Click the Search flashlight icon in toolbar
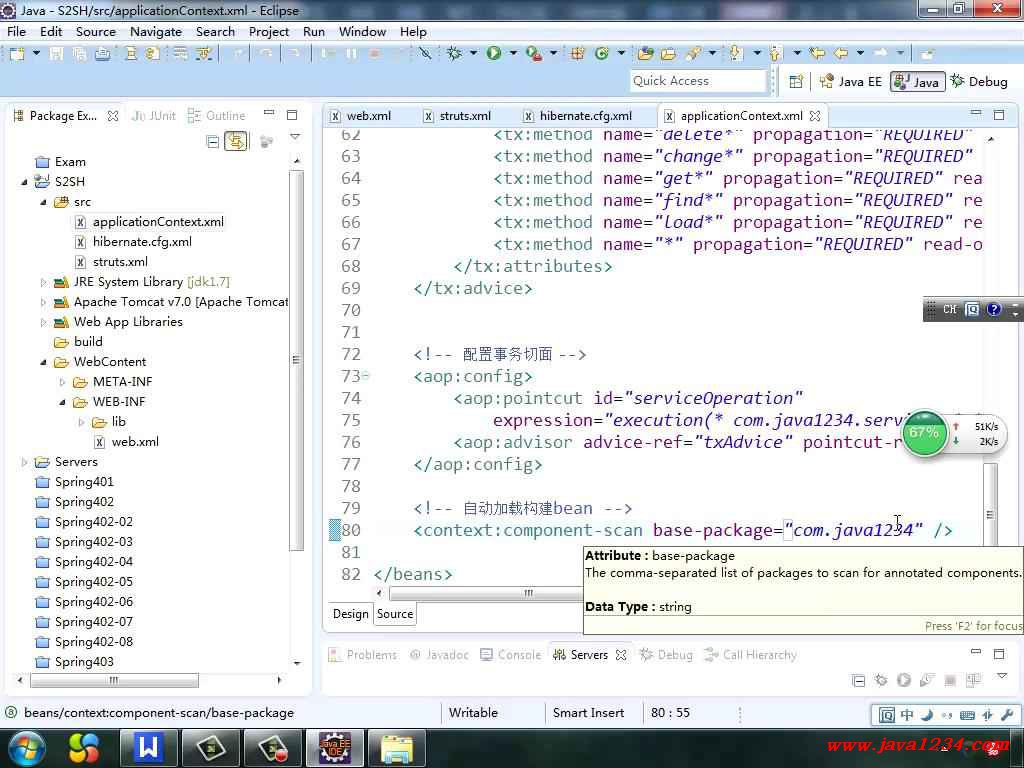 point(693,54)
